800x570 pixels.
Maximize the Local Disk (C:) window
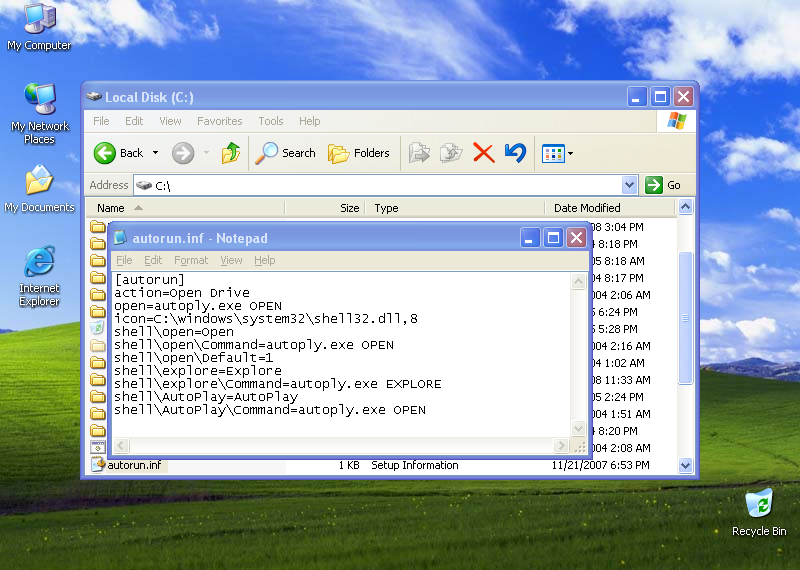point(660,96)
